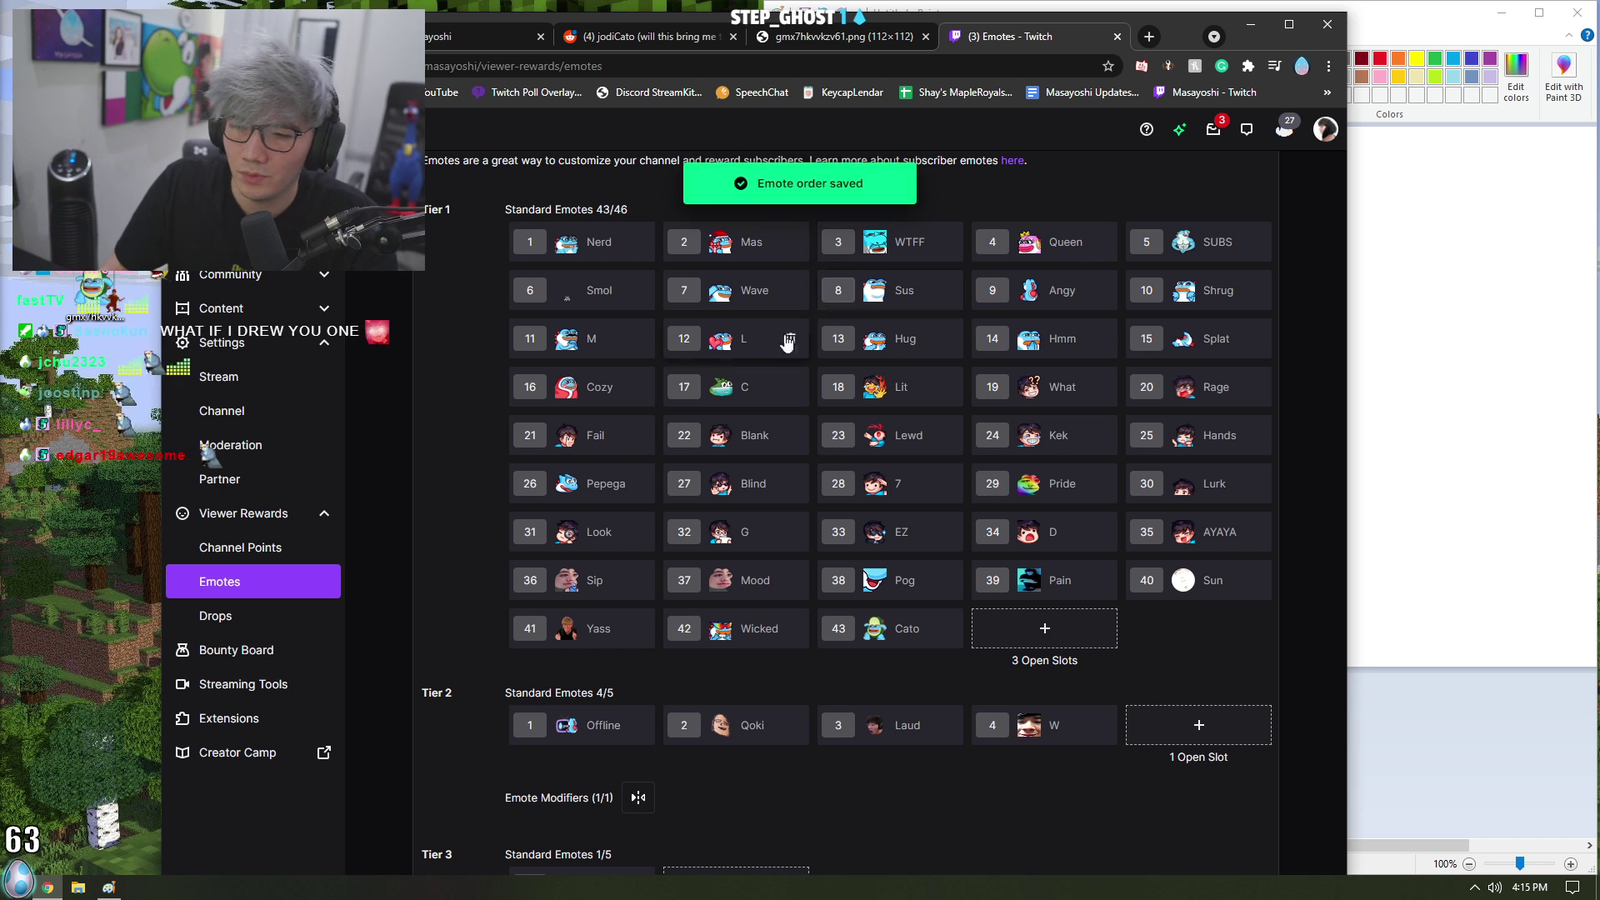Open the KeycapLendar bookmark
The image size is (1600, 900).
[842, 92]
